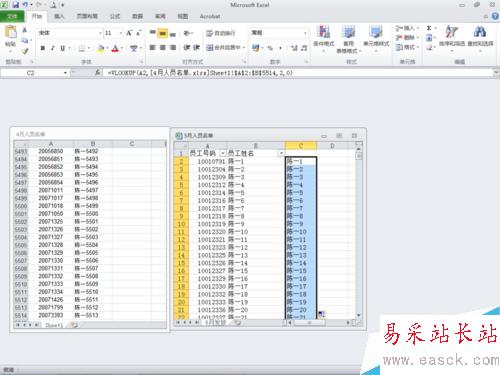Switch to the Insert ribbon tab
500x375 pixels.
tap(59, 16)
